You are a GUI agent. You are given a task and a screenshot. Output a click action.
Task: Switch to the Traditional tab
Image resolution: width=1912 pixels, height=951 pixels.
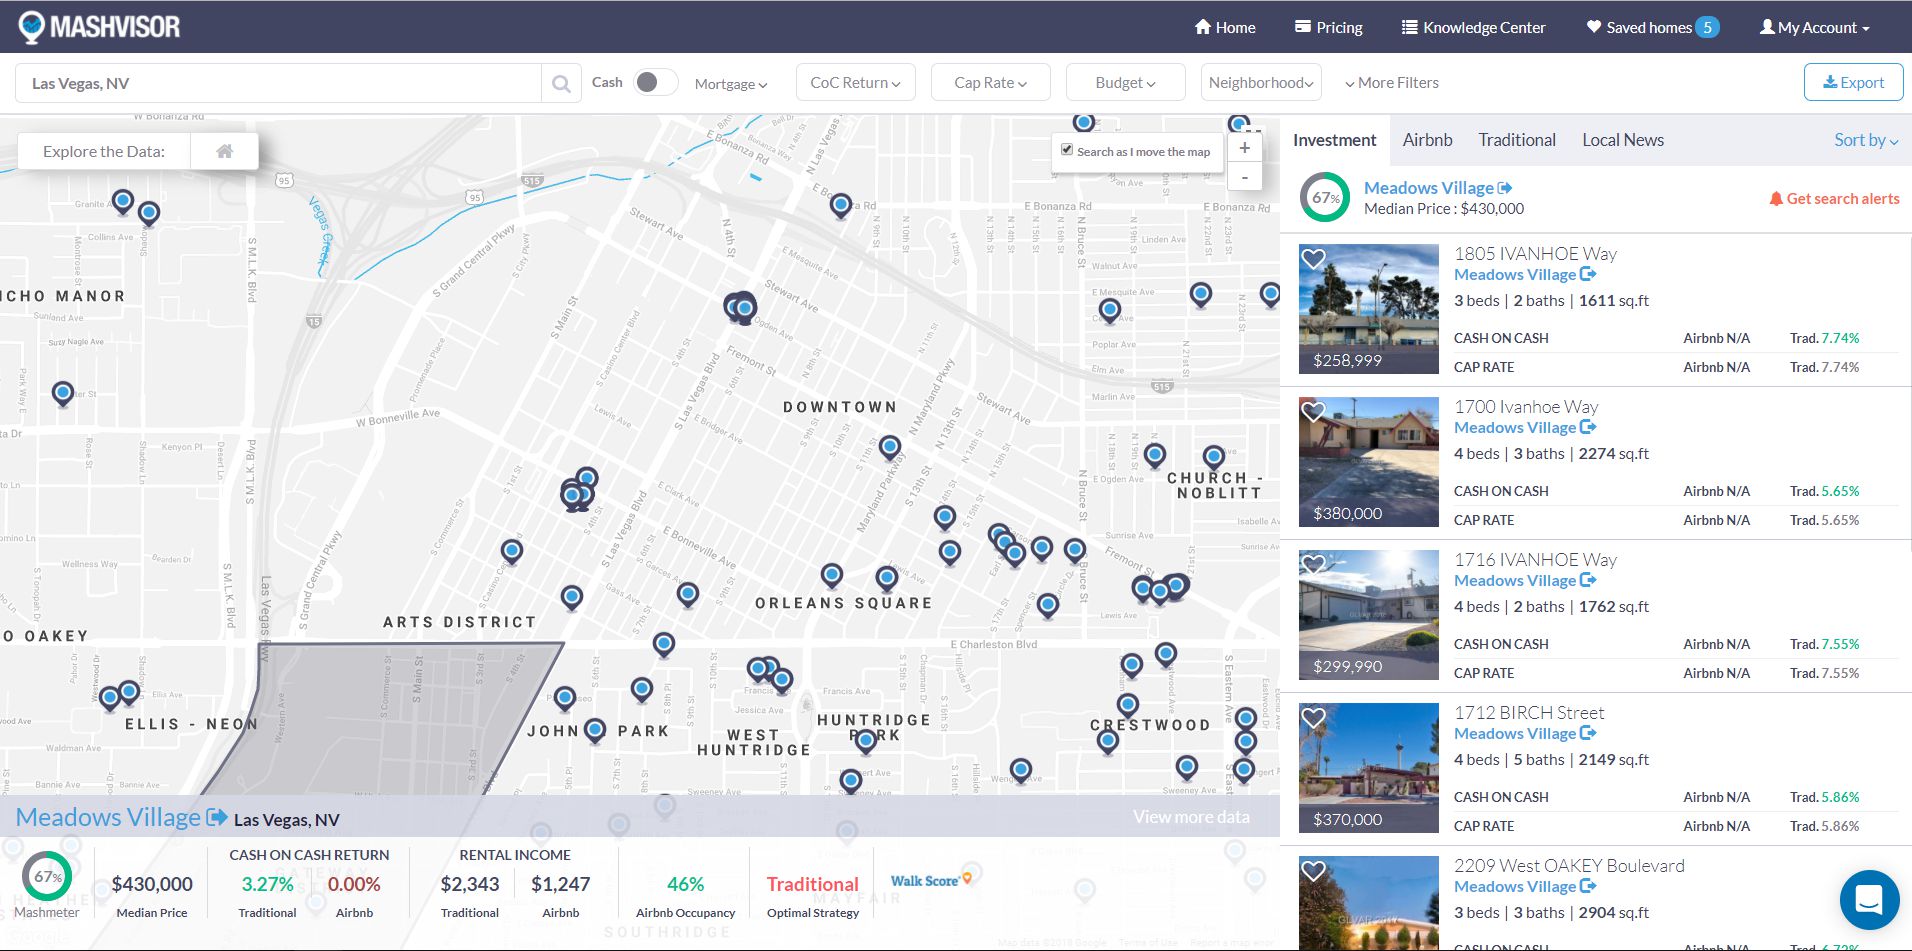tap(1517, 140)
